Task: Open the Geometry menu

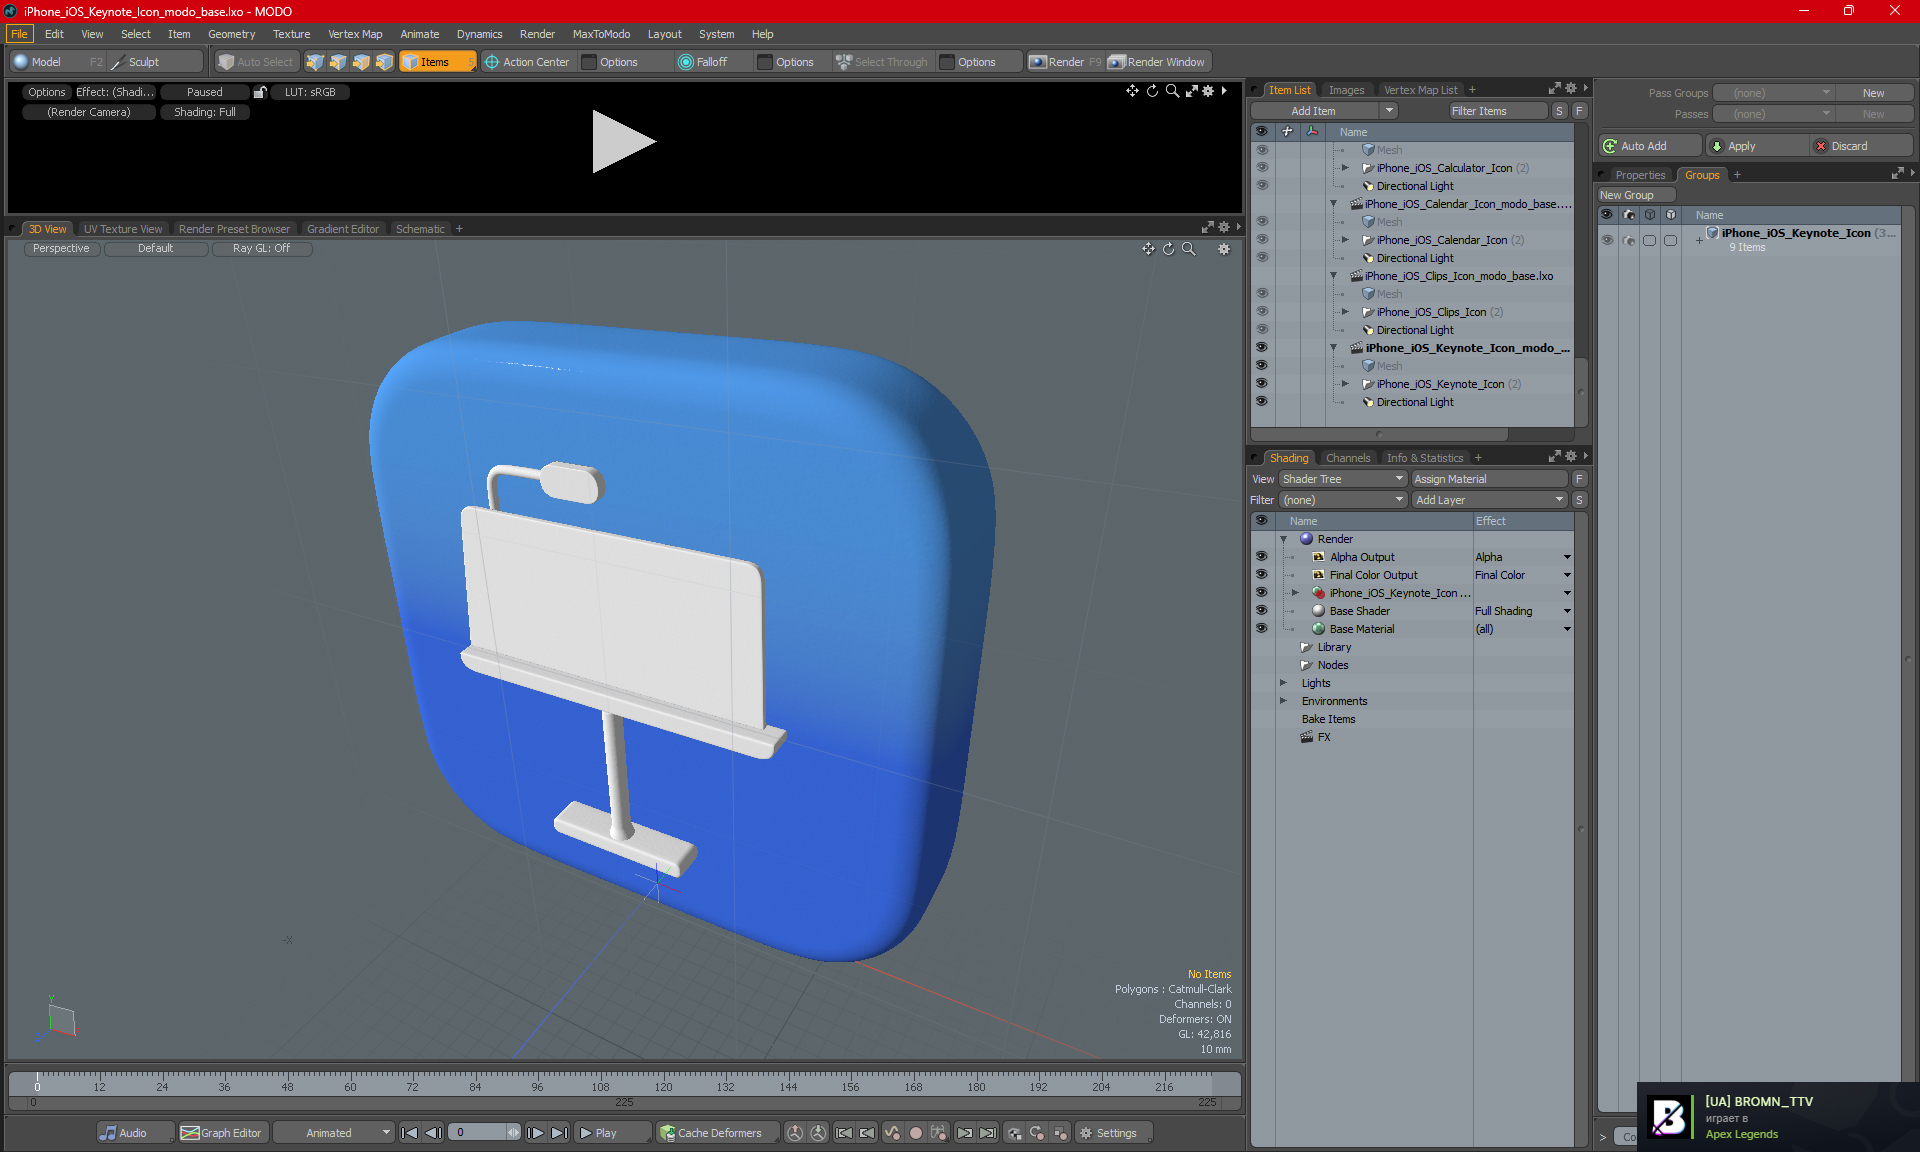Action: [231, 34]
